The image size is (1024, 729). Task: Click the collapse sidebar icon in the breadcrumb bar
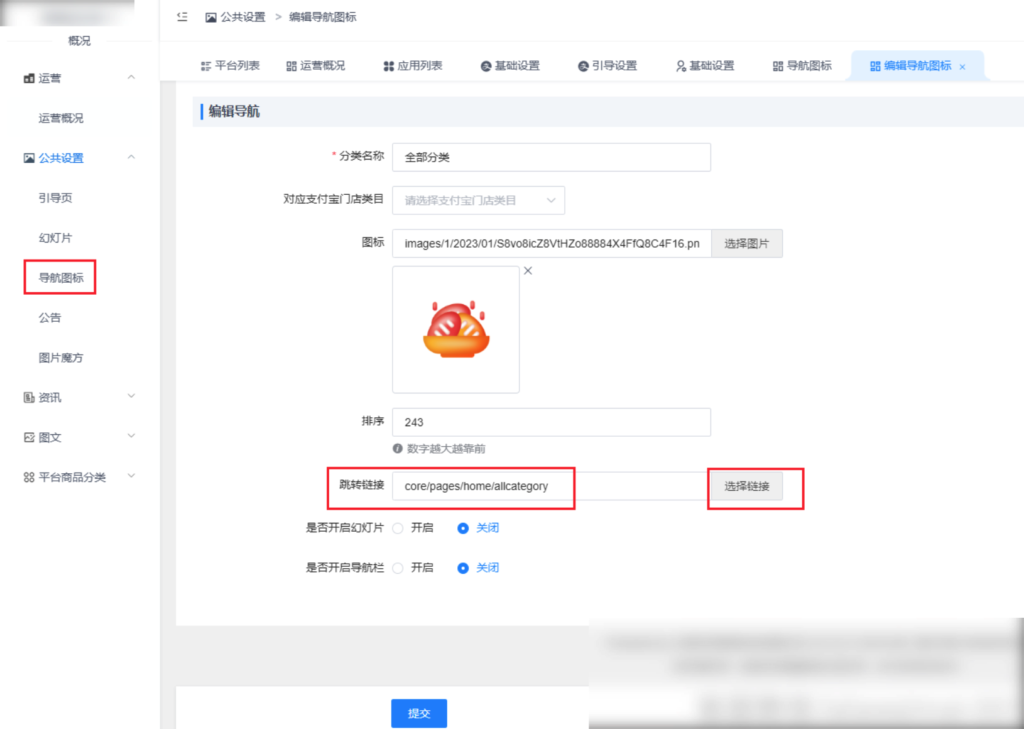click(182, 16)
